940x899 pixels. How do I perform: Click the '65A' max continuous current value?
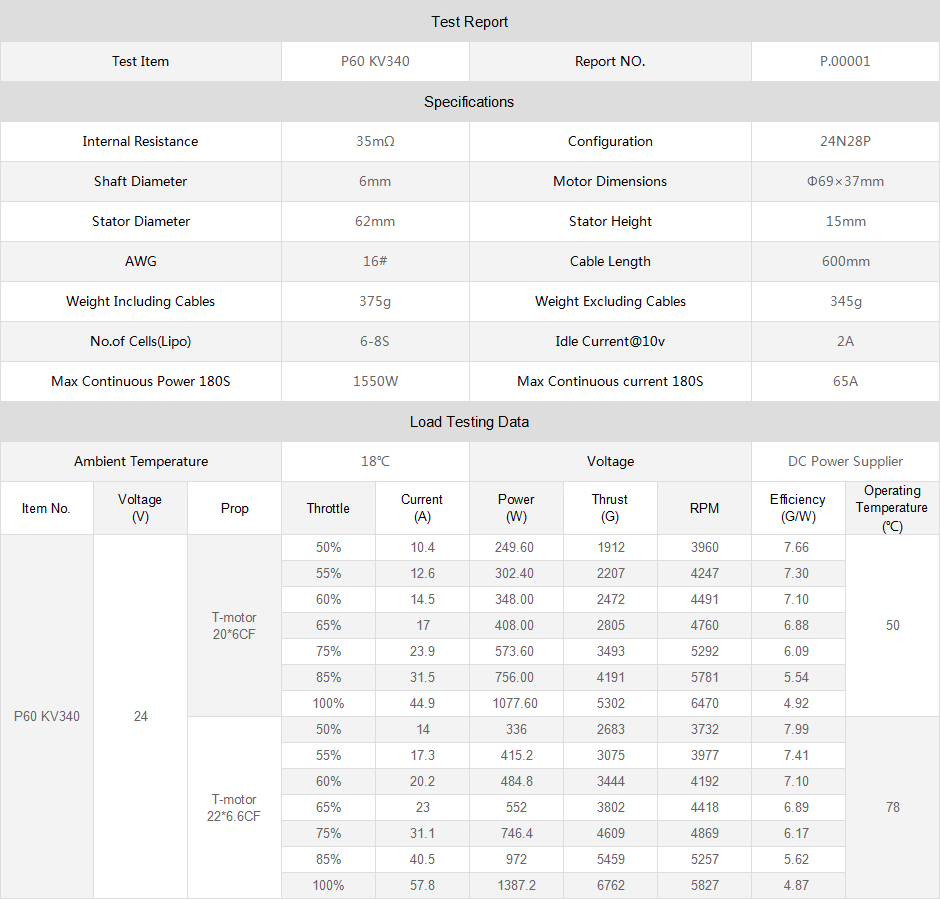[845, 381]
